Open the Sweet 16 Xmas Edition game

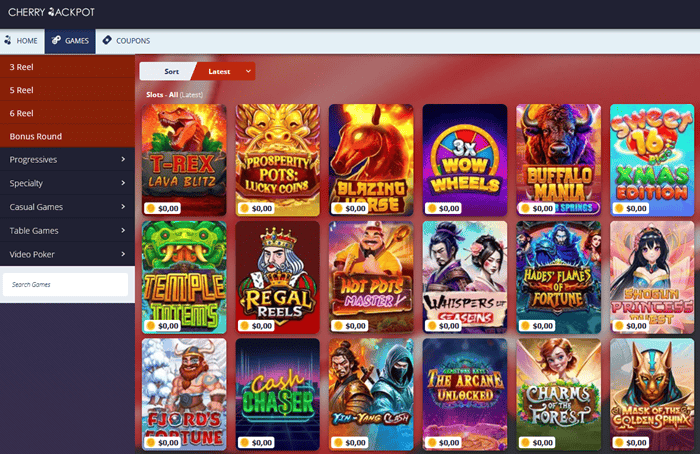coord(652,160)
